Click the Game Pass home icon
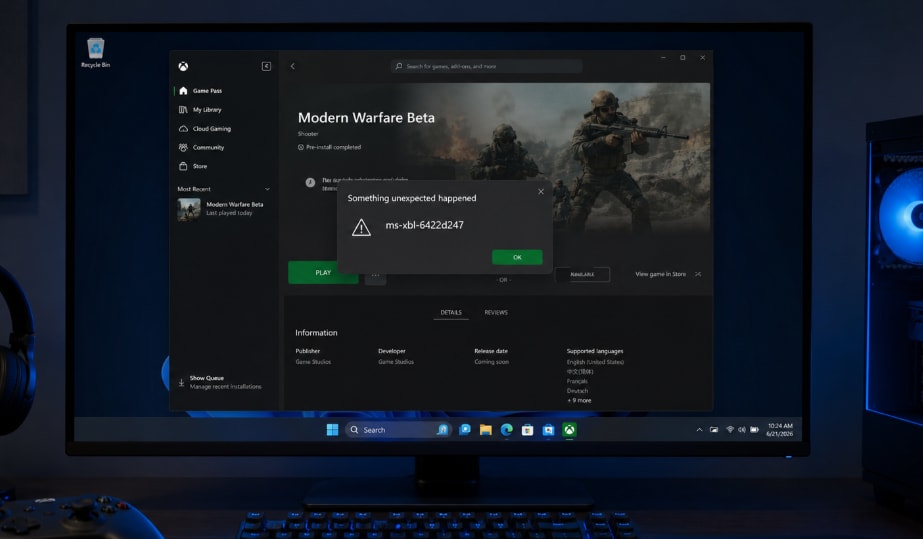Viewport: 923px width, 539px height. pyautogui.click(x=183, y=91)
